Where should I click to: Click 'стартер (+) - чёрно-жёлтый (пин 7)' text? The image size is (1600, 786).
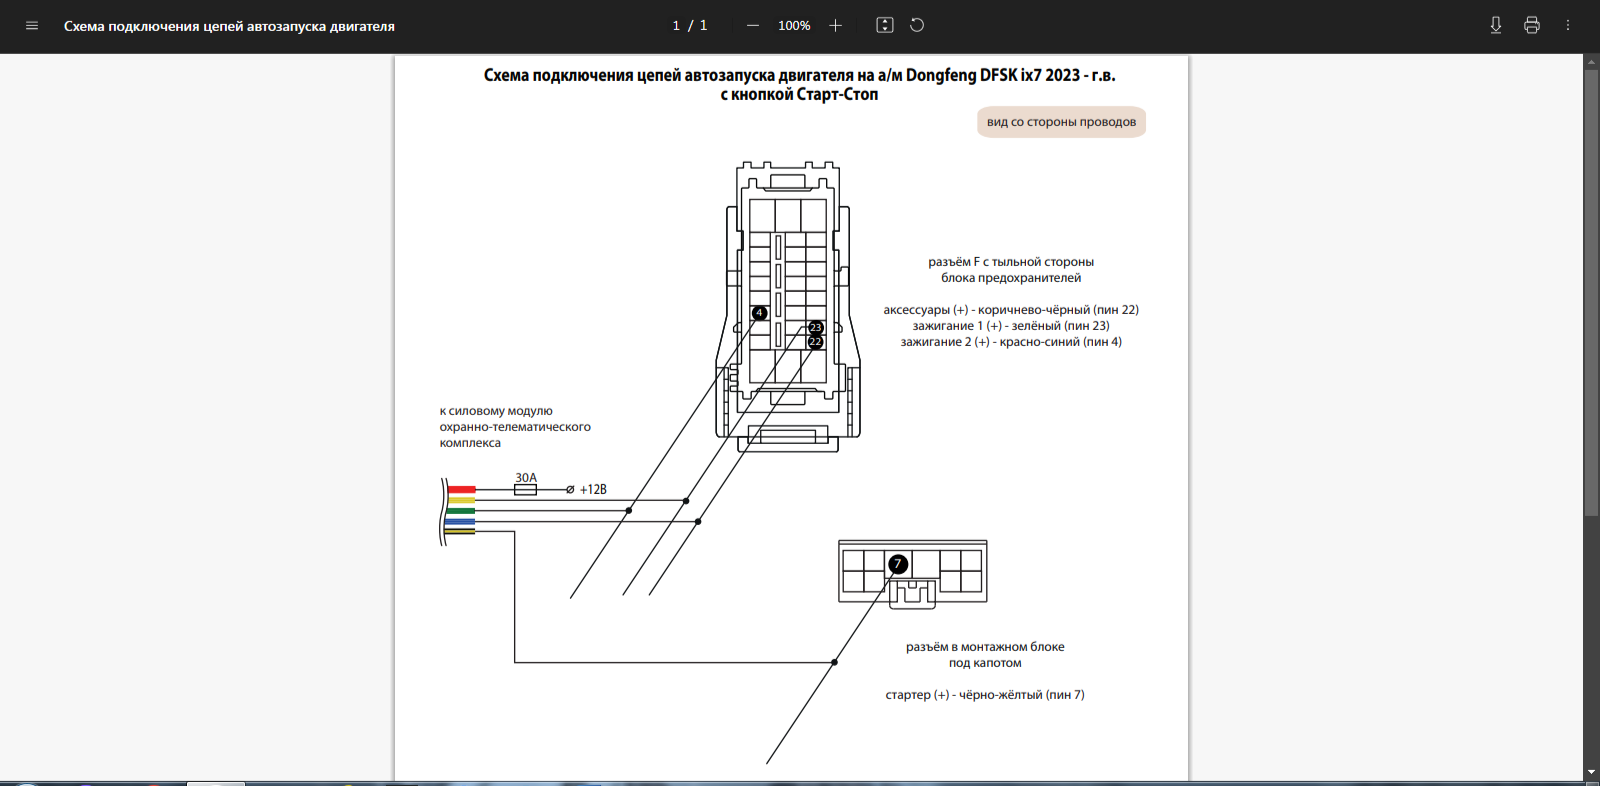(985, 695)
